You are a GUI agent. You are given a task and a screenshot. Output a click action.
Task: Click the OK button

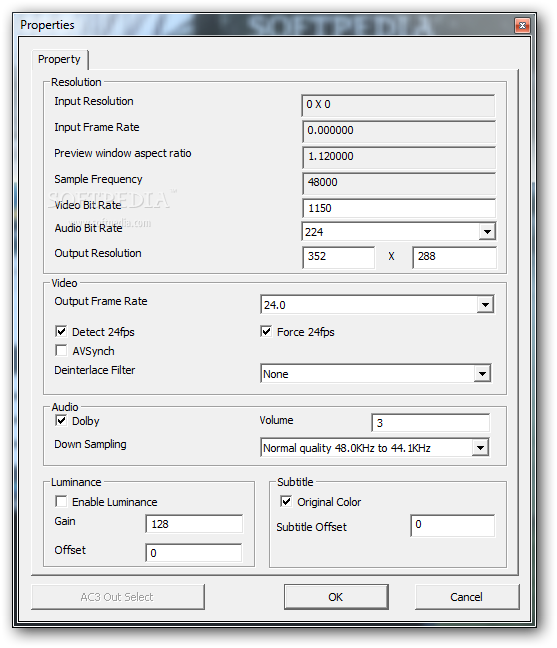click(336, 597)
